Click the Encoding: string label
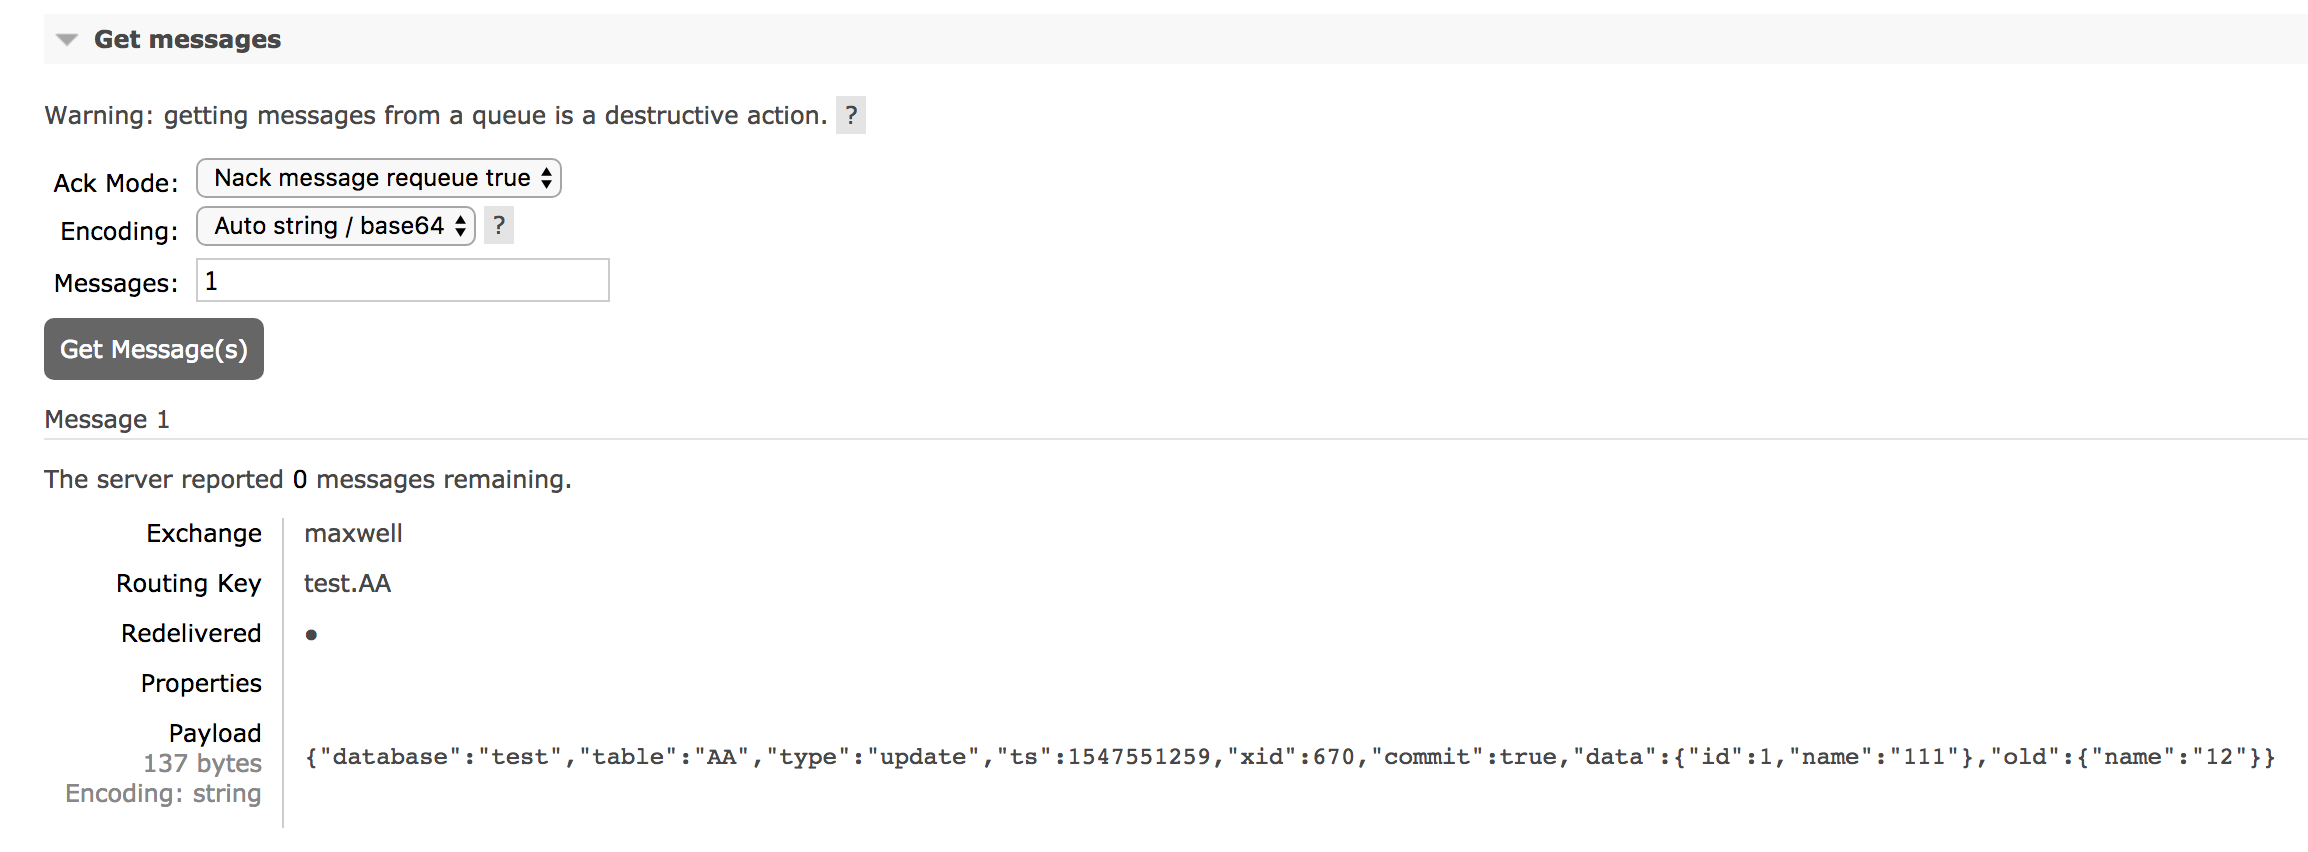The height and width of the screenshot is (852, 2308). (162, 793)
